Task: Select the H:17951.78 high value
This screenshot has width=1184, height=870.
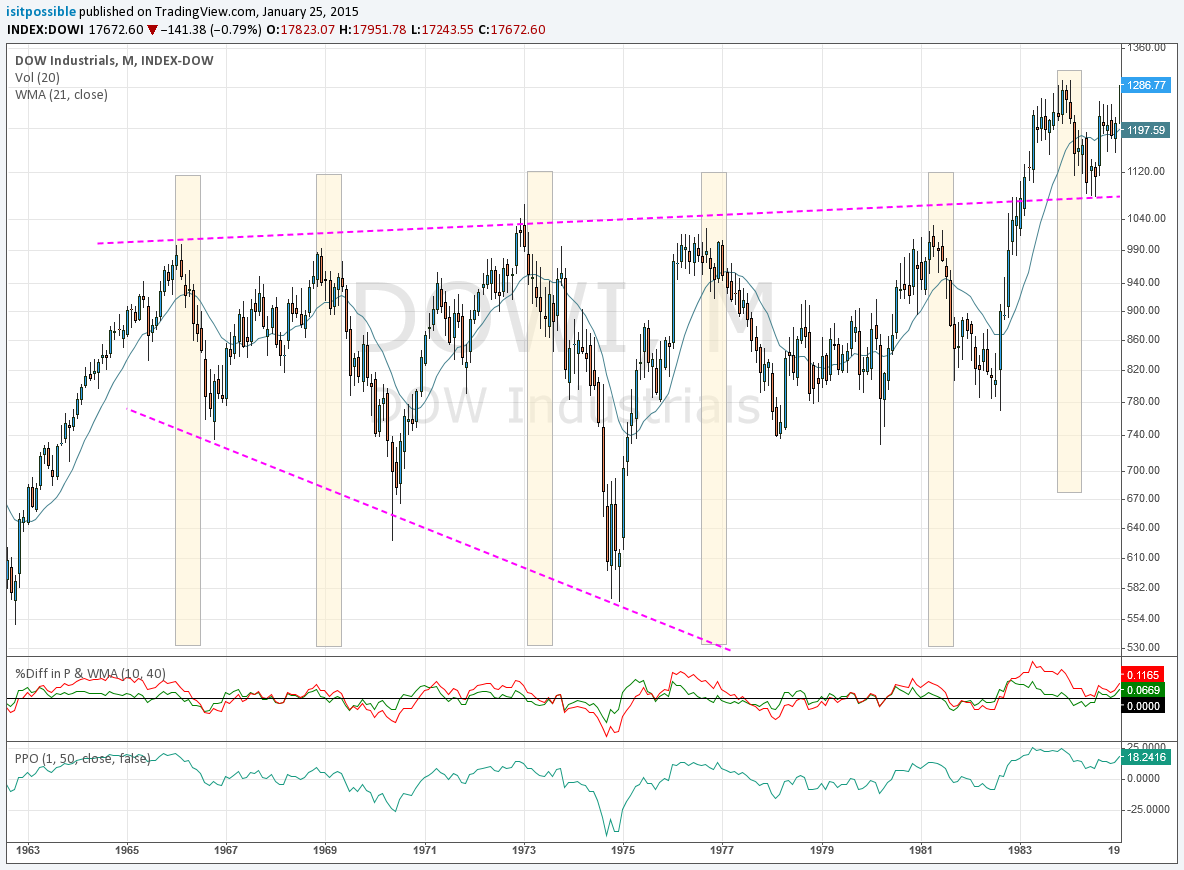Action: tap(372, 29)
